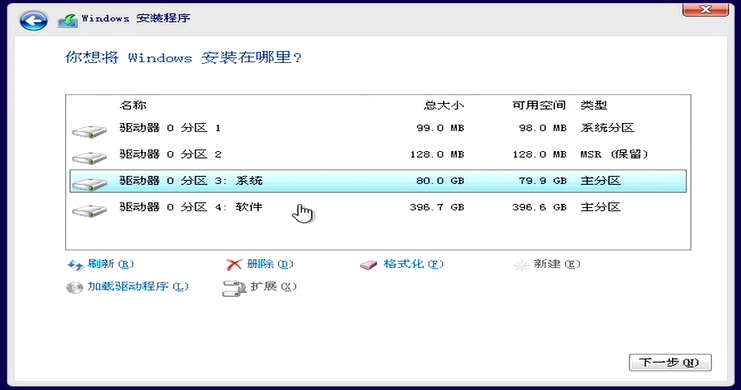Click the 总大小 column header

(x=444, y=105)
